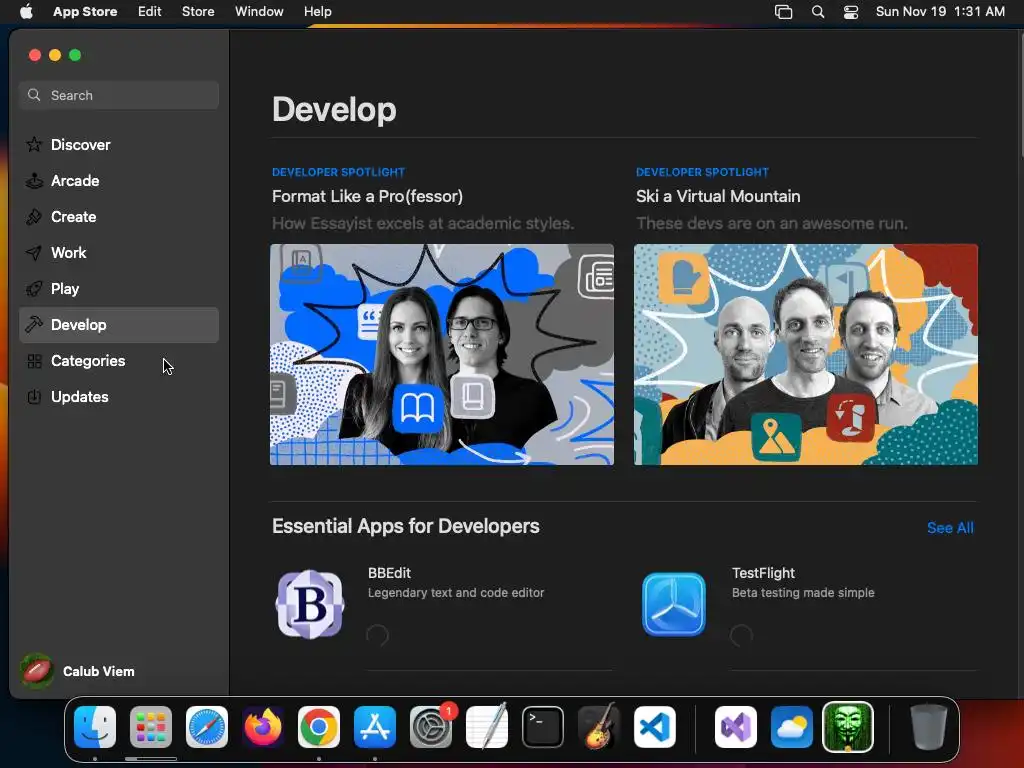This screenshot has width=1024, height=768.
Task: Click the BBEdit loading download button
Action: click(377, 635)
